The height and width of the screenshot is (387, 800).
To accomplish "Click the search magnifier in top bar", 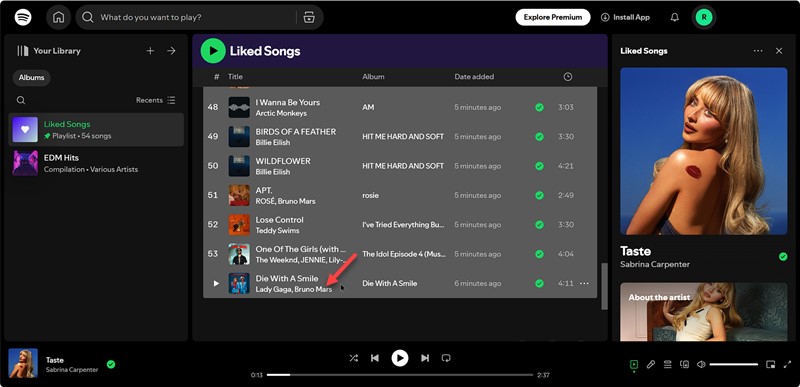I will (88, 17).
